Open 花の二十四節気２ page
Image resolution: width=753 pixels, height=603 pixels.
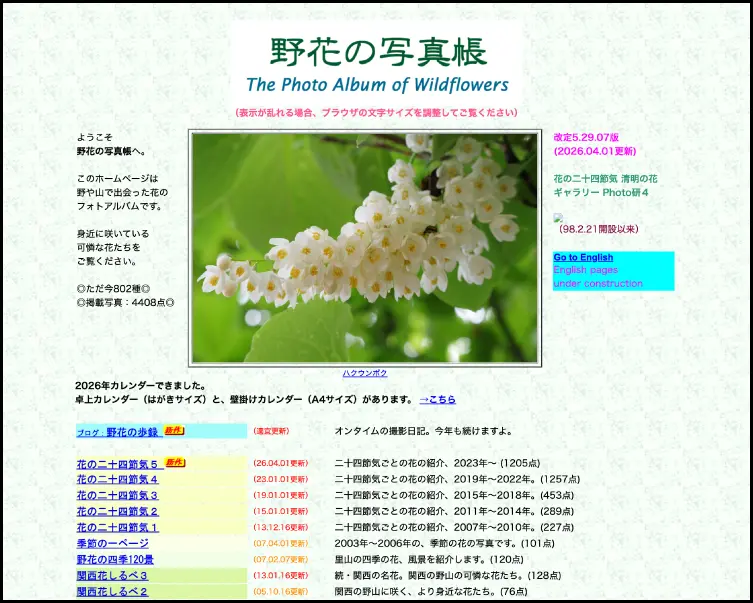tap(118, 512)
